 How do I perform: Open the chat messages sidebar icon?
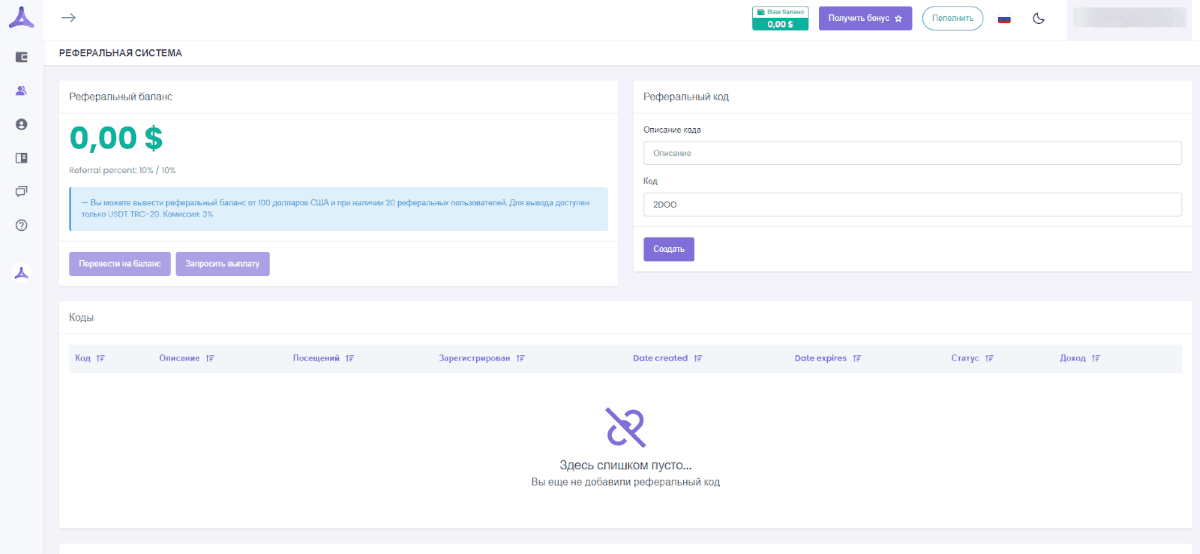point(21,191)
